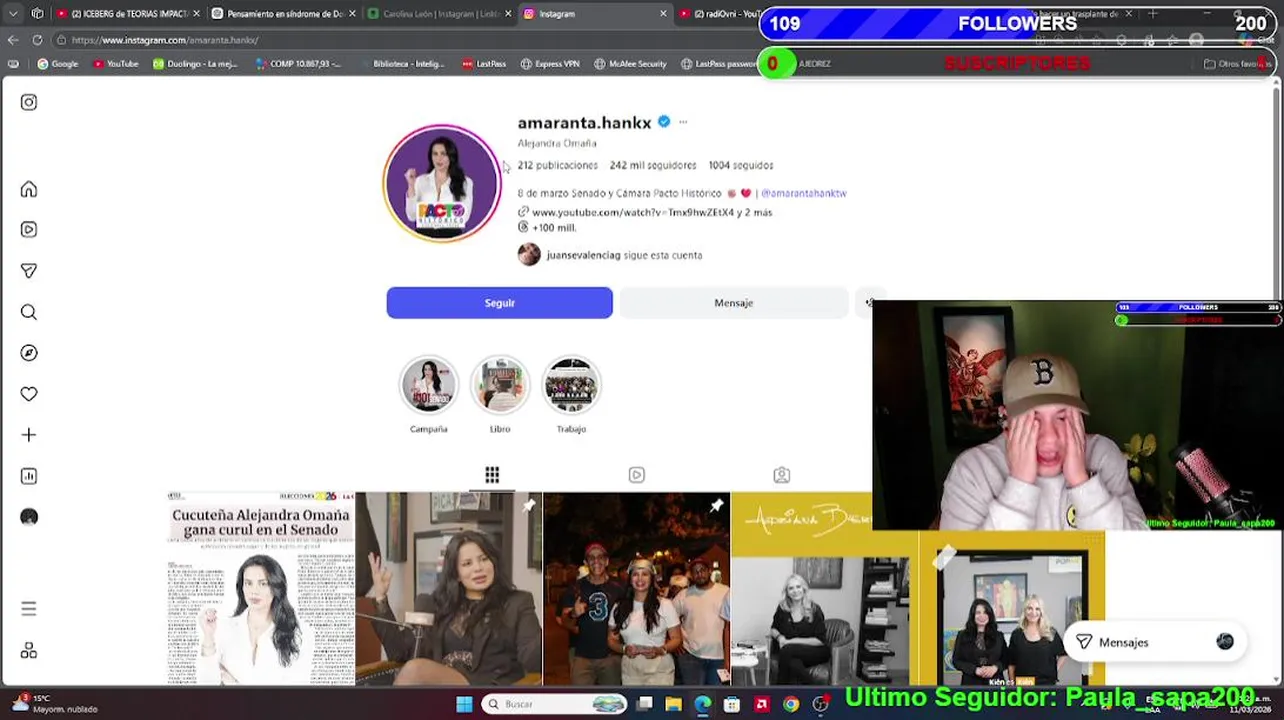
Task: Click the browser back arrow
Action: 13,40
